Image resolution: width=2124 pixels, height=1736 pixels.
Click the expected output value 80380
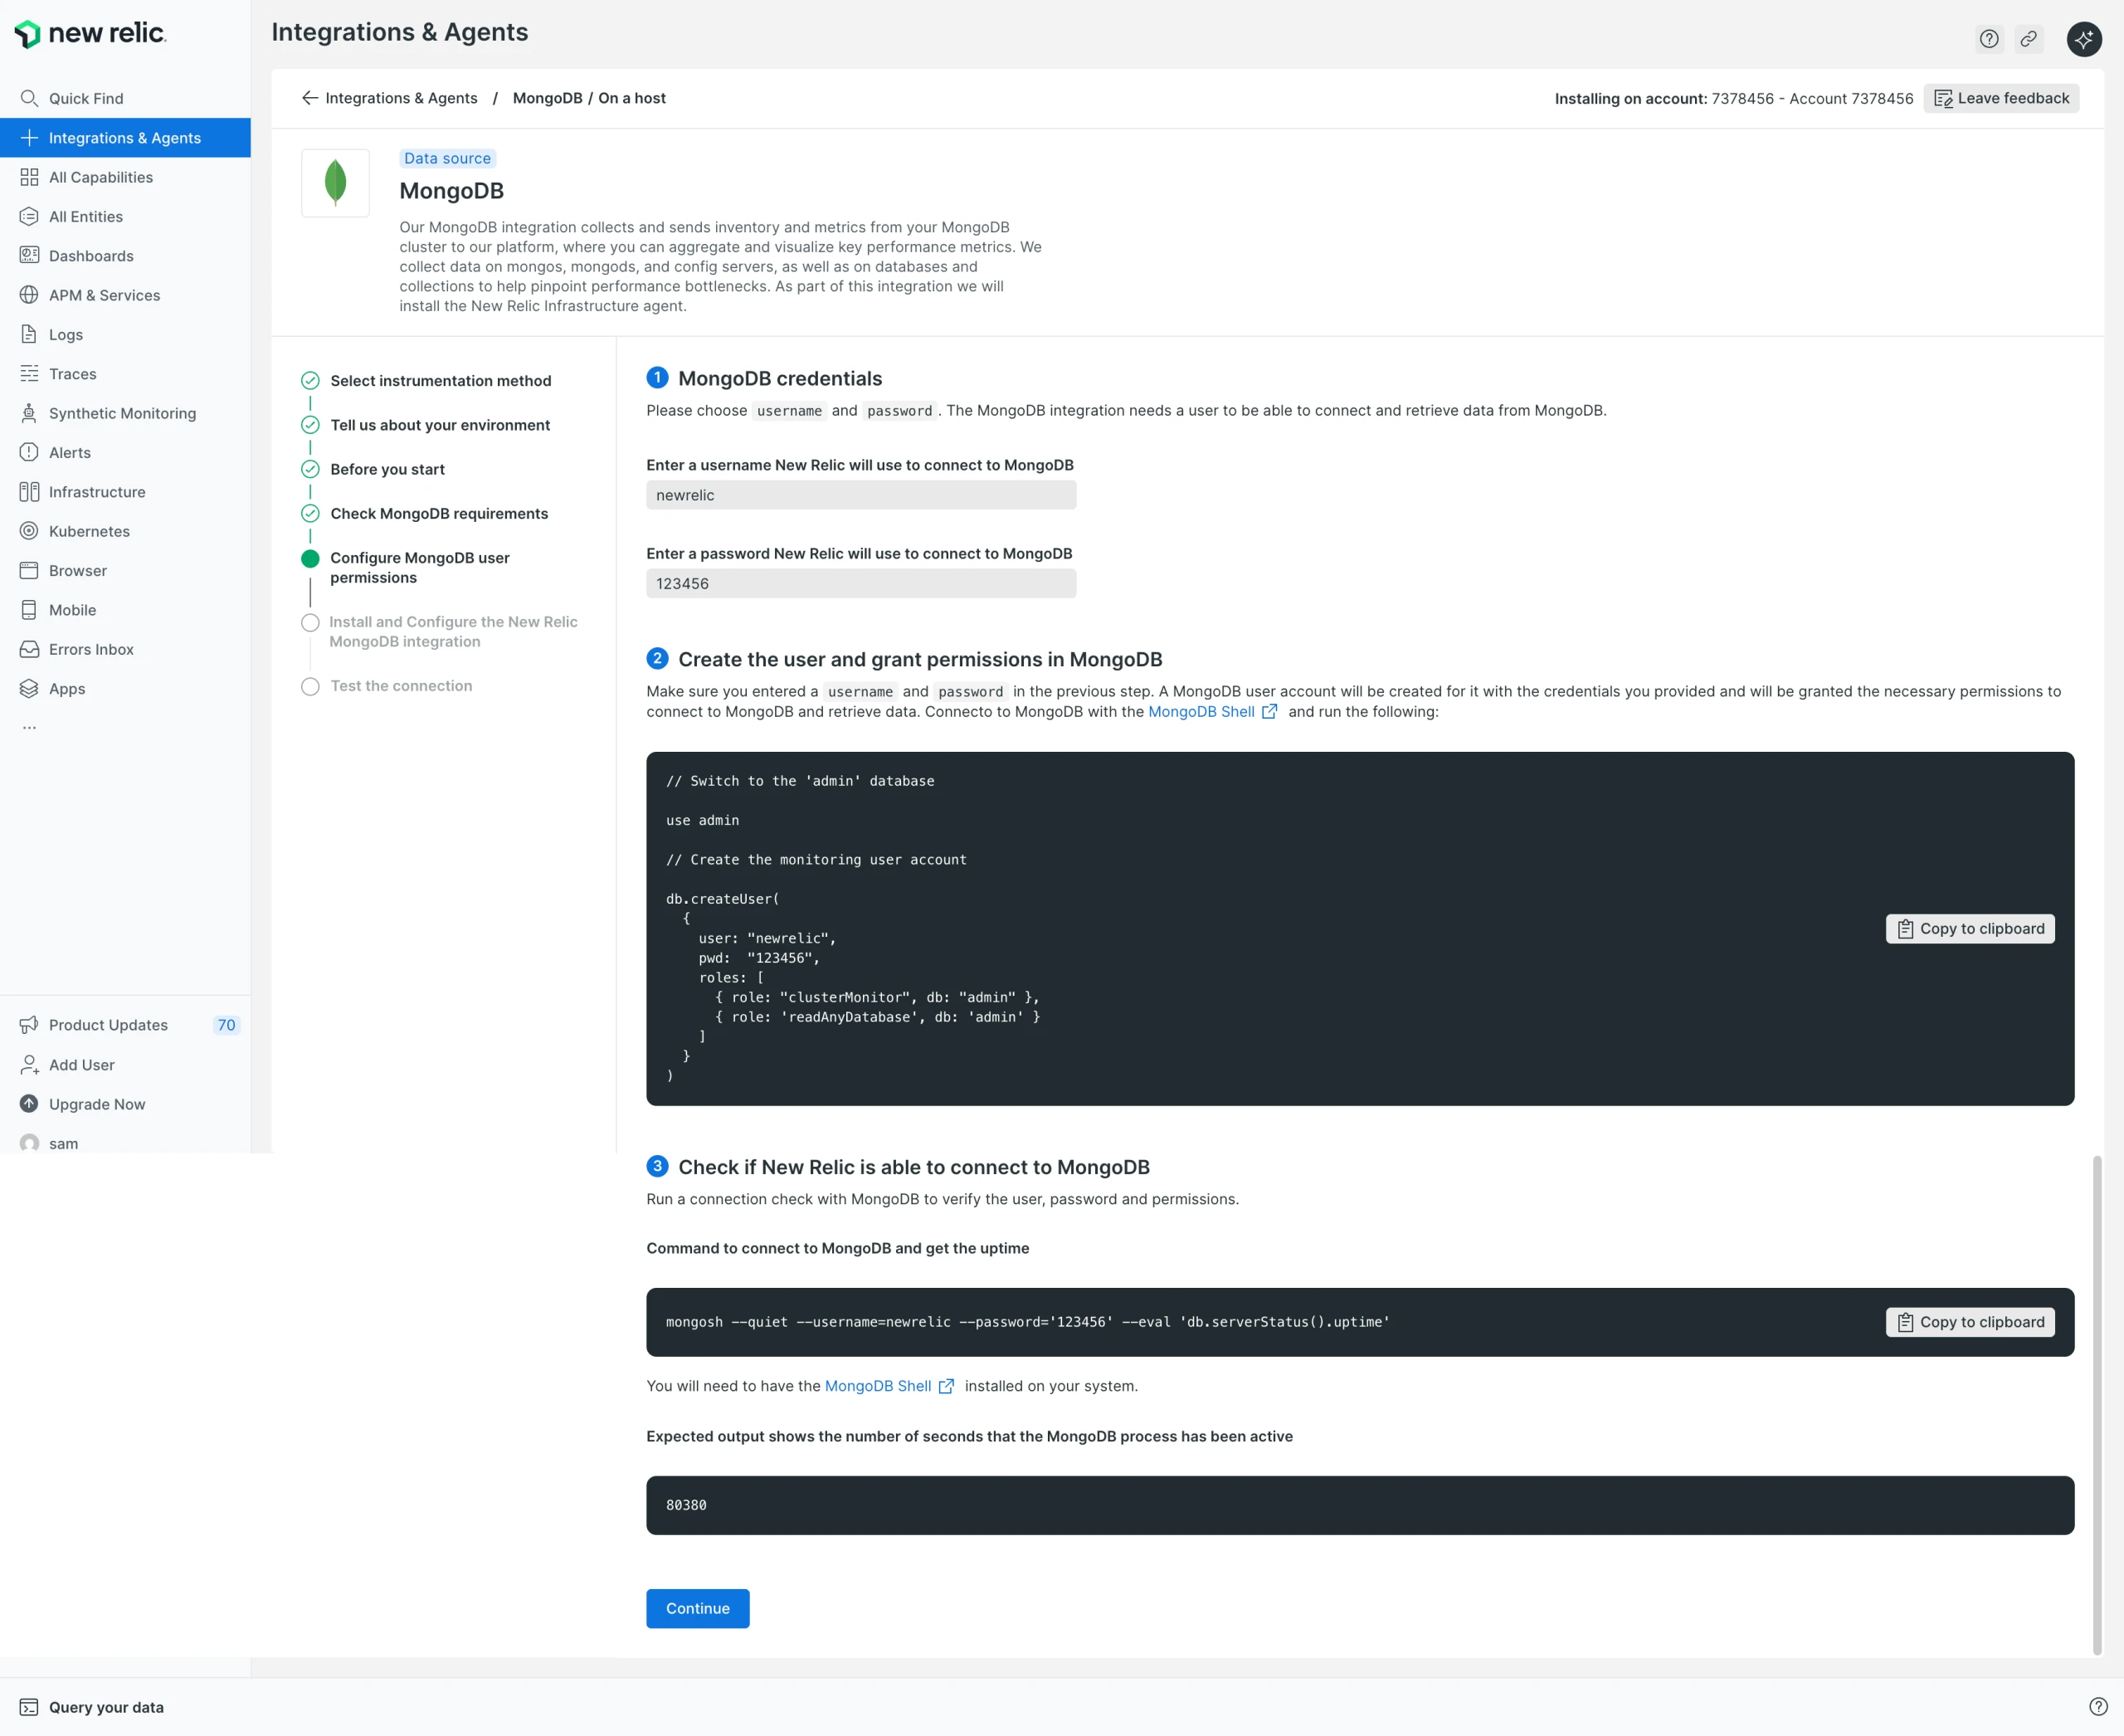(686, 1505)
